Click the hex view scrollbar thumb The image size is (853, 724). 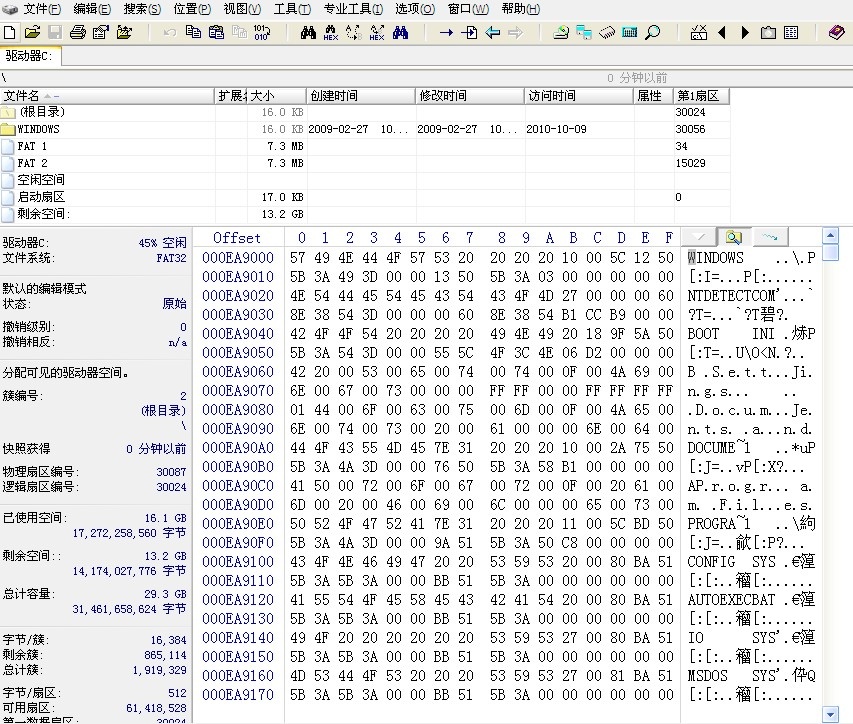coord(830,253)
